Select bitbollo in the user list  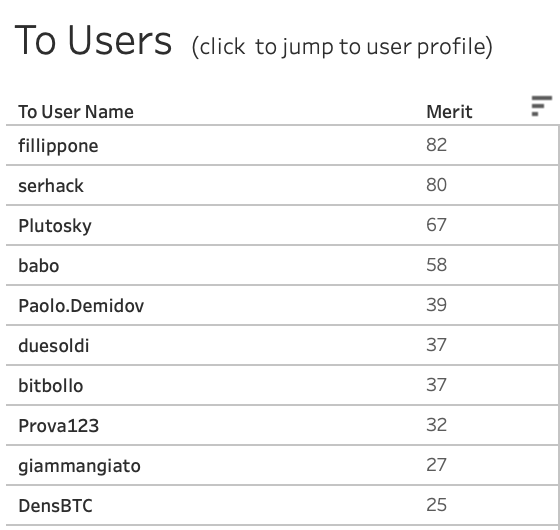pos(51,386)
